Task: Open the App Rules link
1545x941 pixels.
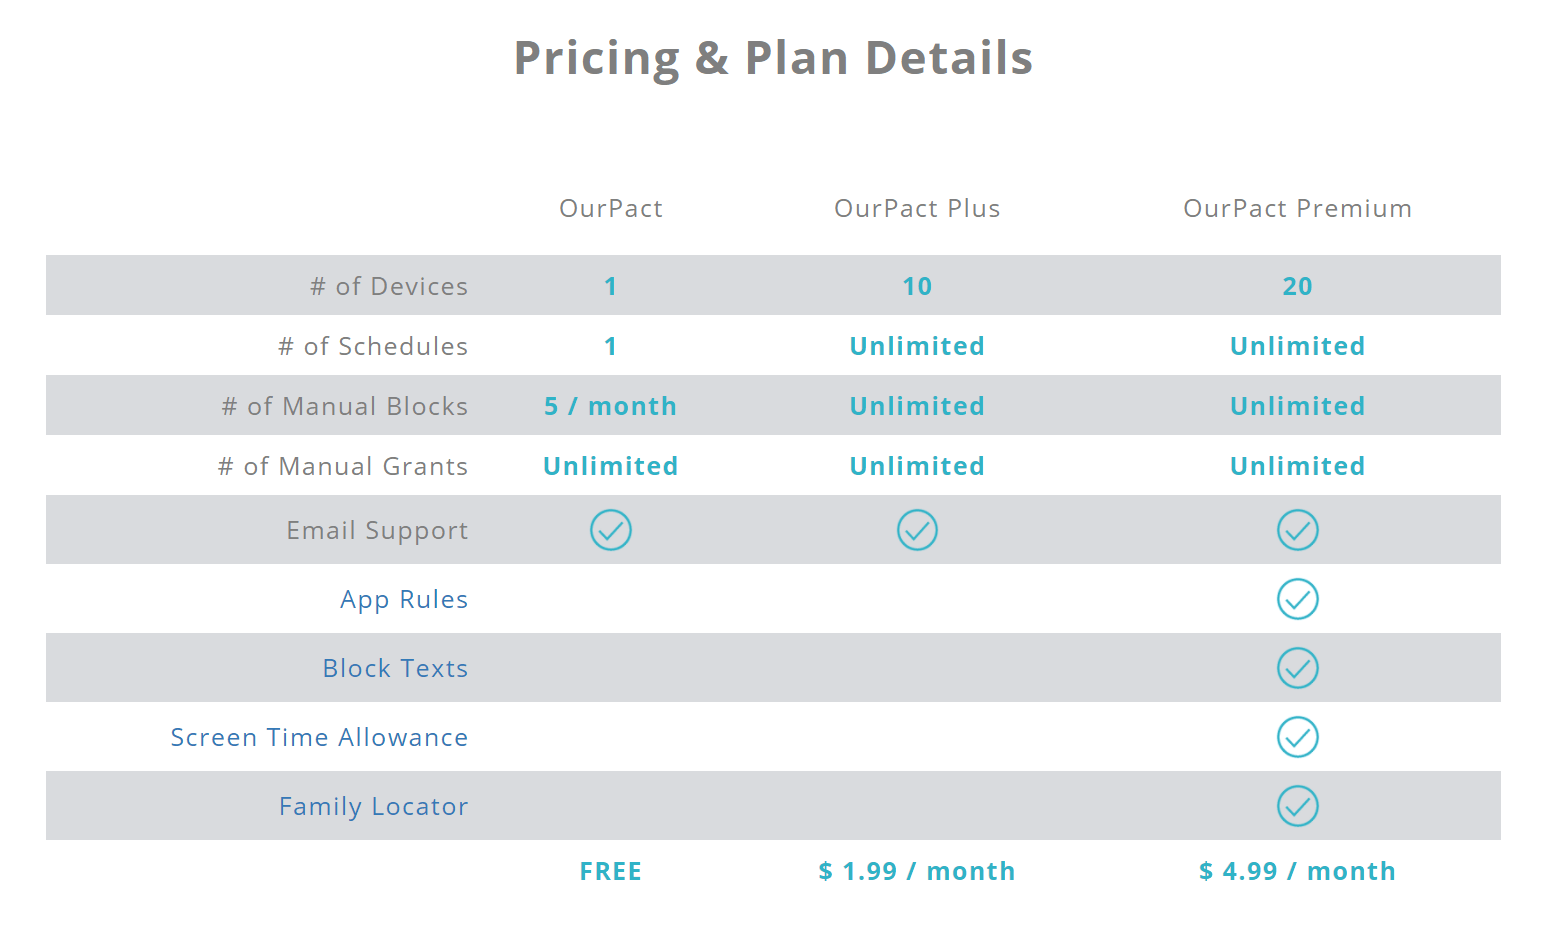Action: [404, 600]
